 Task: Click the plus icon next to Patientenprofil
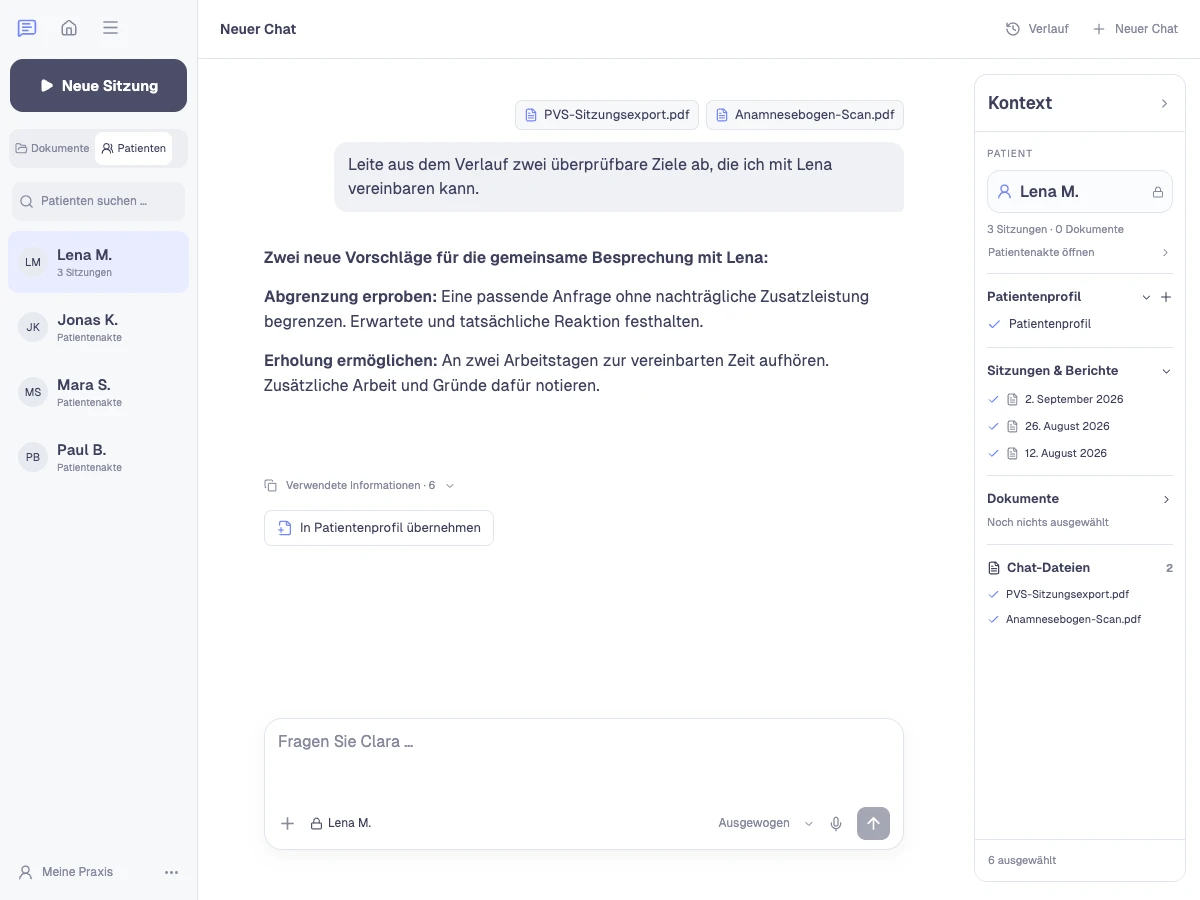[x=1166, y=297]
